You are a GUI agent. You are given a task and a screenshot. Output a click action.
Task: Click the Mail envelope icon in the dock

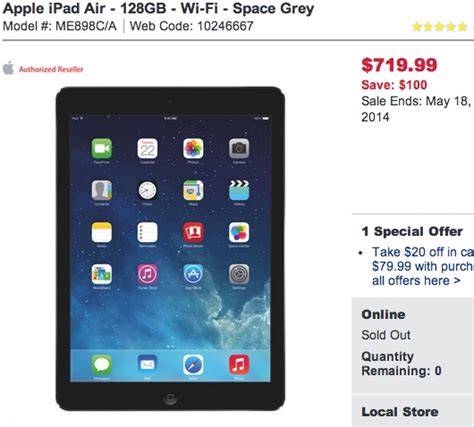147,365
